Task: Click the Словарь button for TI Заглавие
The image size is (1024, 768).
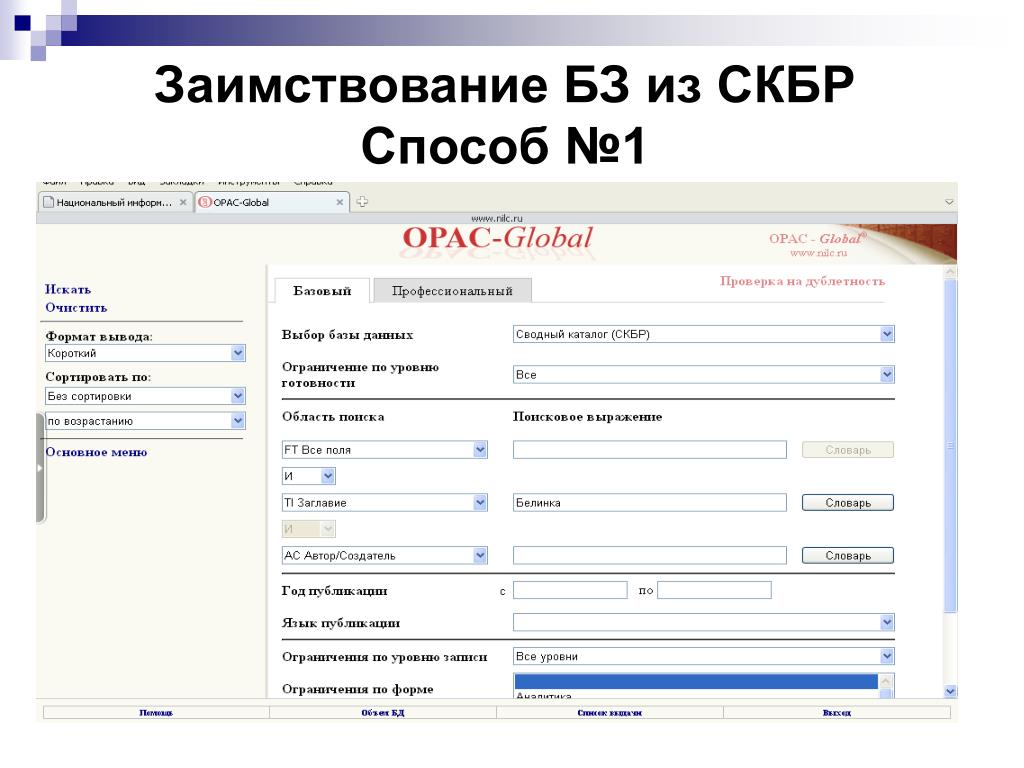Action: coord(848,503)
